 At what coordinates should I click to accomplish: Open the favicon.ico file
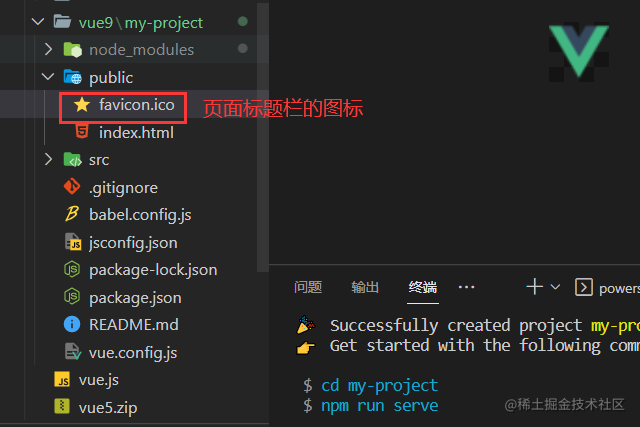[x=137, y=105]
